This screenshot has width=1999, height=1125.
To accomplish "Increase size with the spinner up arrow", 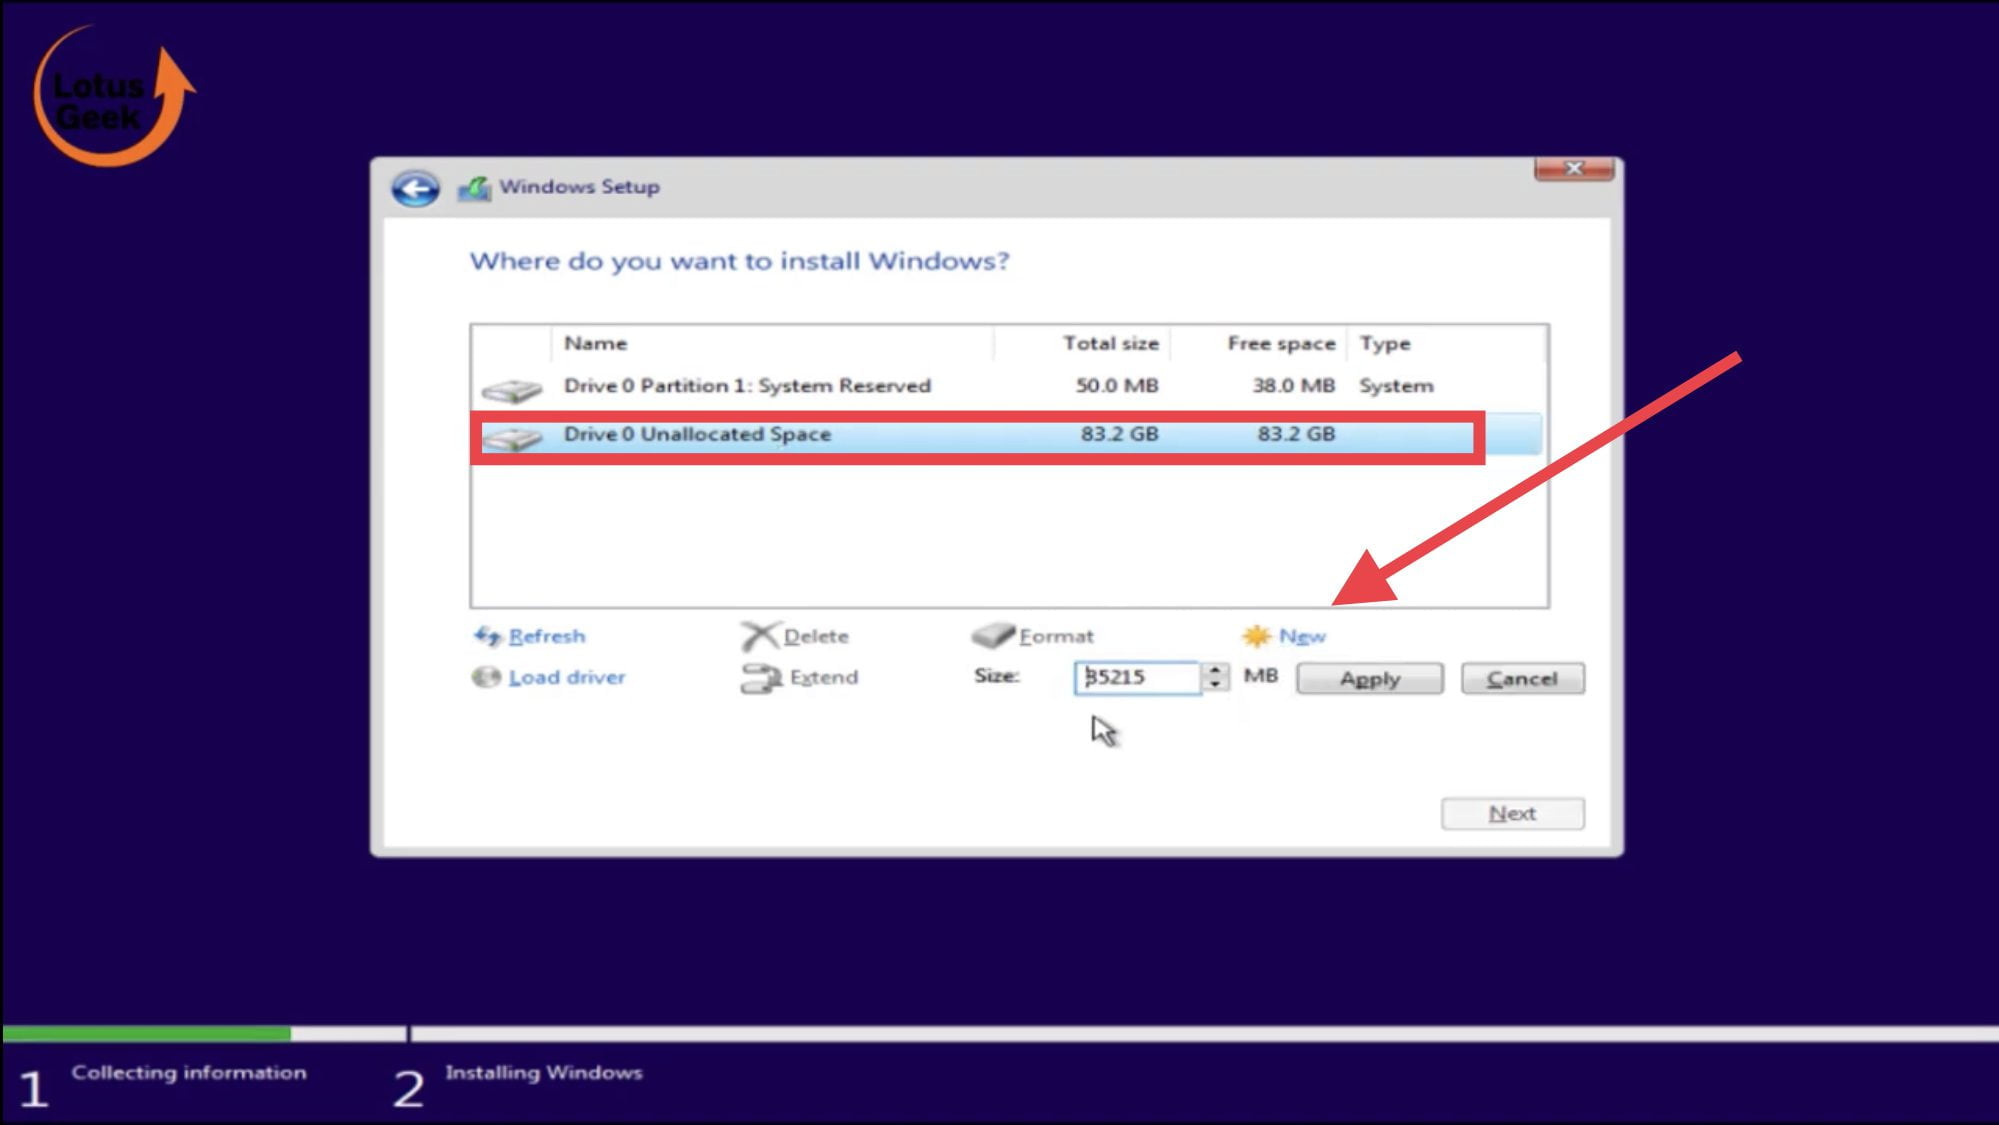I will tap(1215, 670).
